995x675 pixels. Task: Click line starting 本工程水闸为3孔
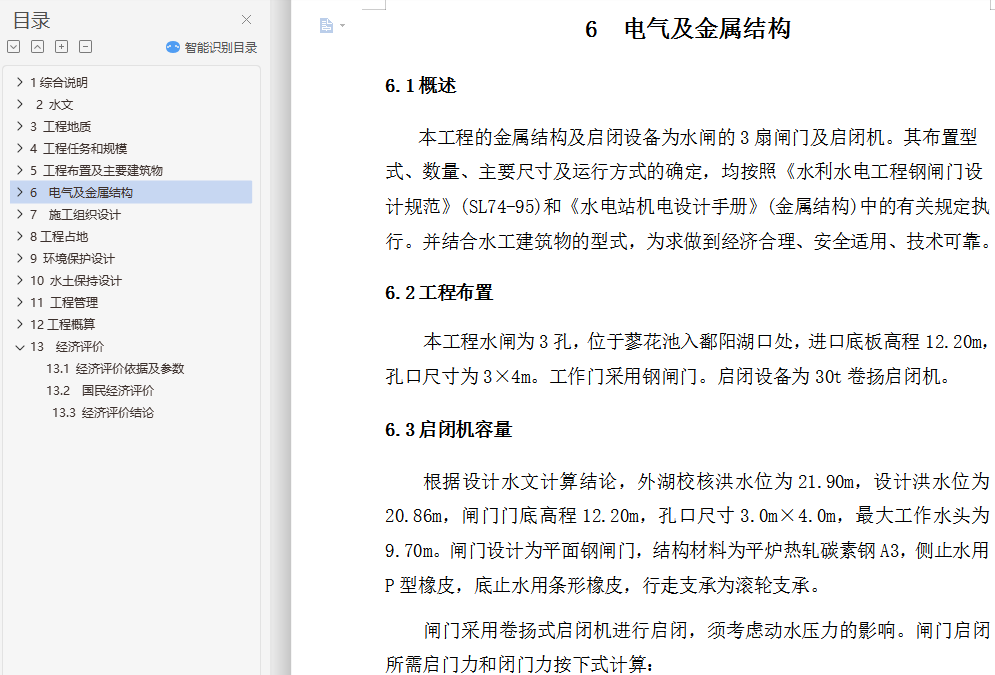pos(707,342)
